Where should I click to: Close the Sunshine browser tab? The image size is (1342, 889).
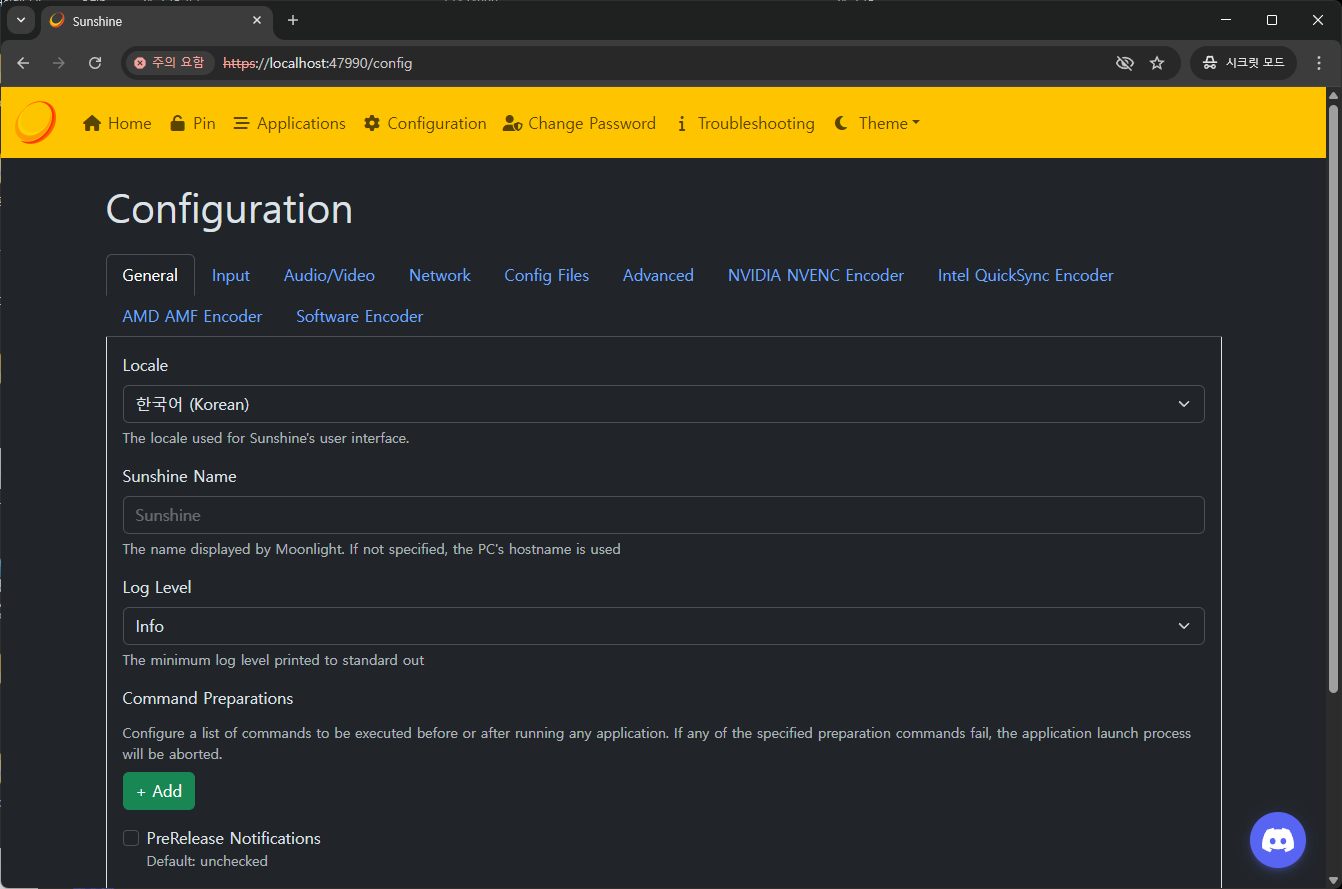[x=257, y=20]
